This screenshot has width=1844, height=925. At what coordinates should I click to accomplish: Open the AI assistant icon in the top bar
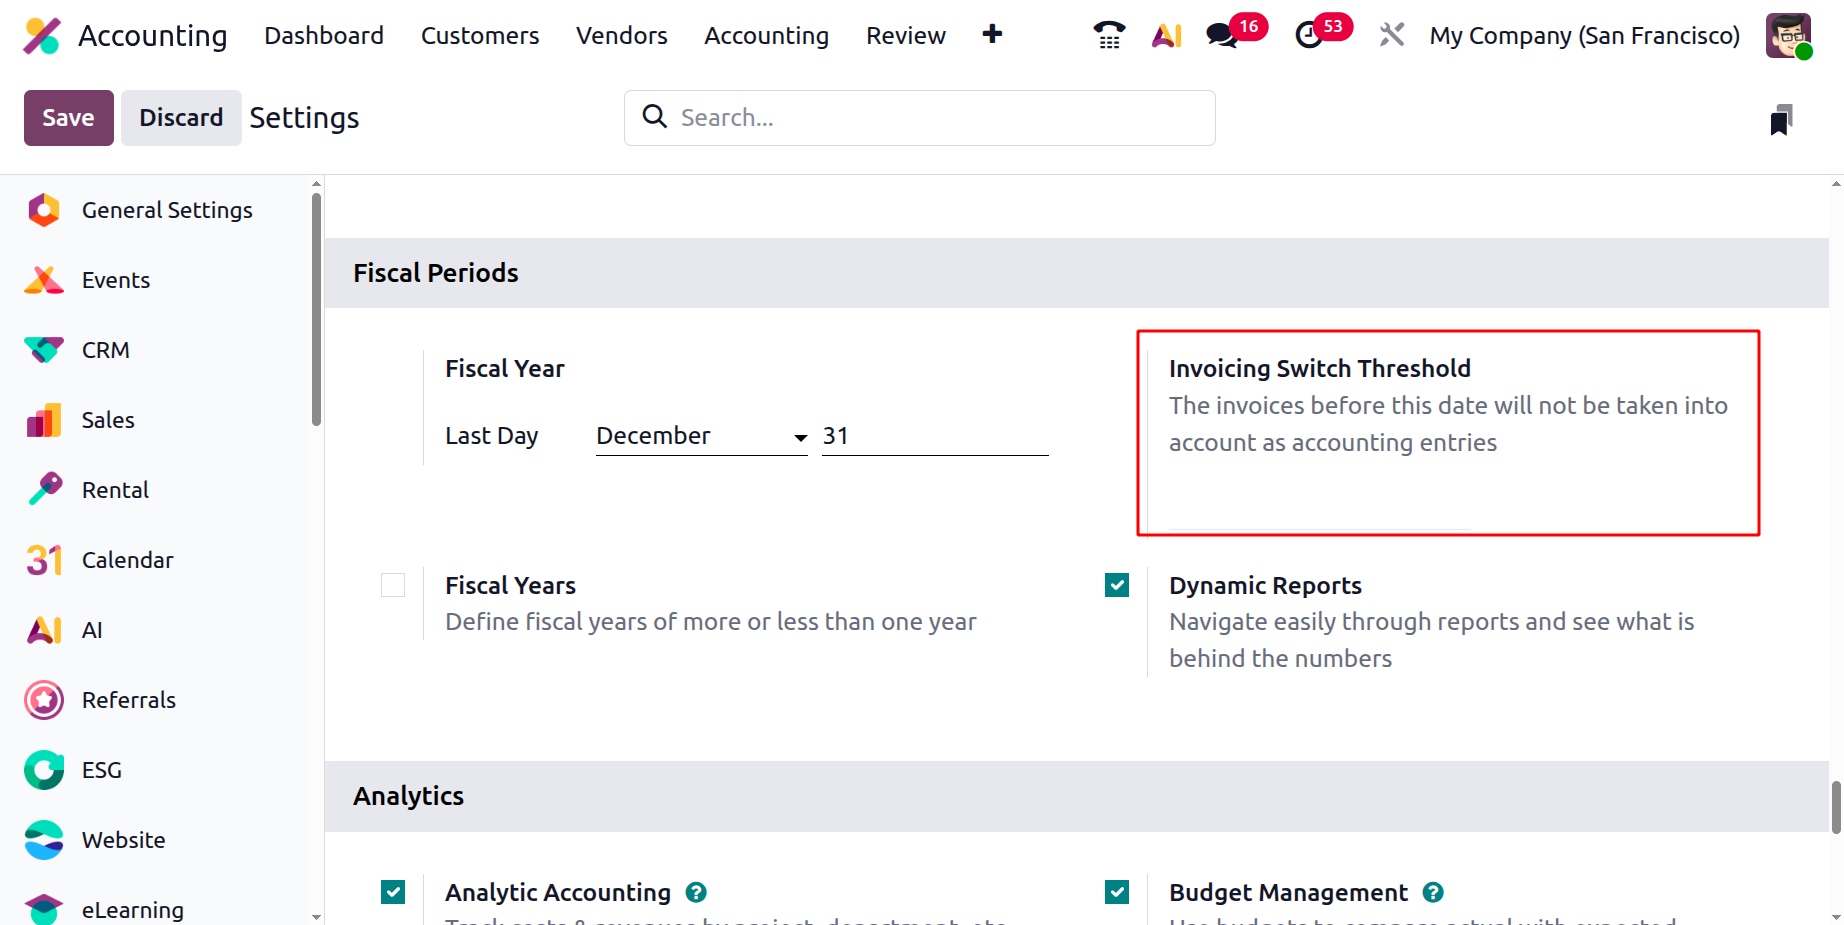click(1166, 35)
